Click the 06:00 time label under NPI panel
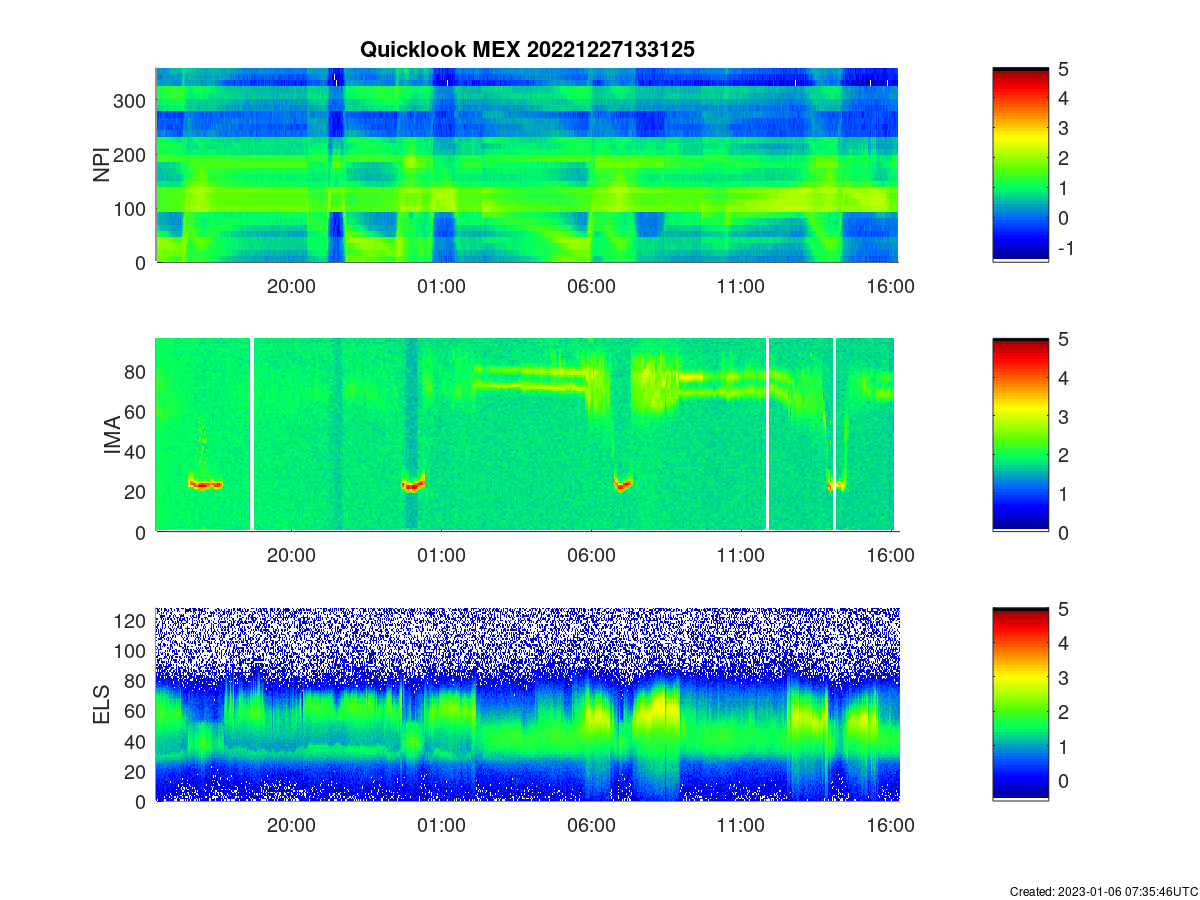The width and height of the screenshot is (1200, 900). tap(591, 286)
